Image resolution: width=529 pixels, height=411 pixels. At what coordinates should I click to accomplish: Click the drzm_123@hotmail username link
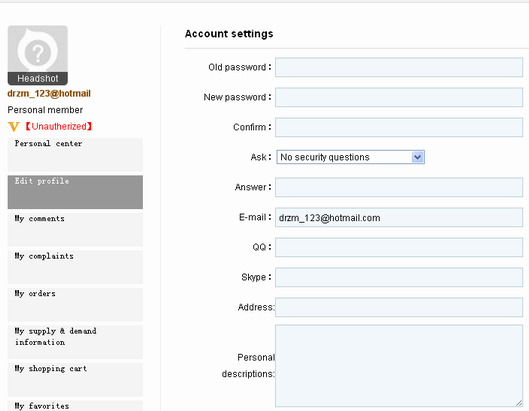pos(49,93)
